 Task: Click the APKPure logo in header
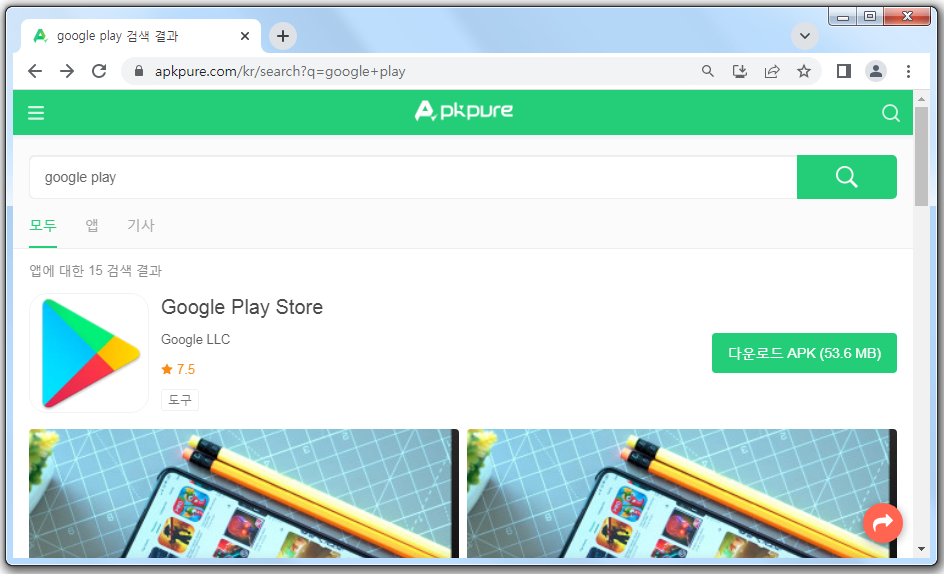tap(464, 111)
